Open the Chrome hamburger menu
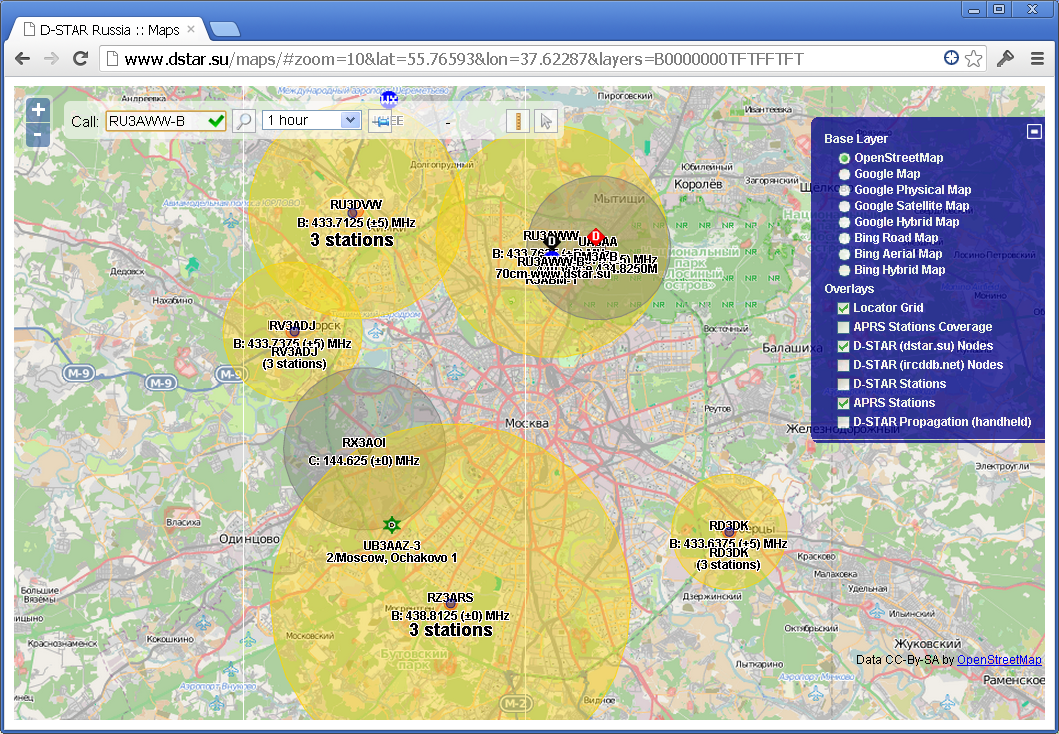 (1037, 59)
